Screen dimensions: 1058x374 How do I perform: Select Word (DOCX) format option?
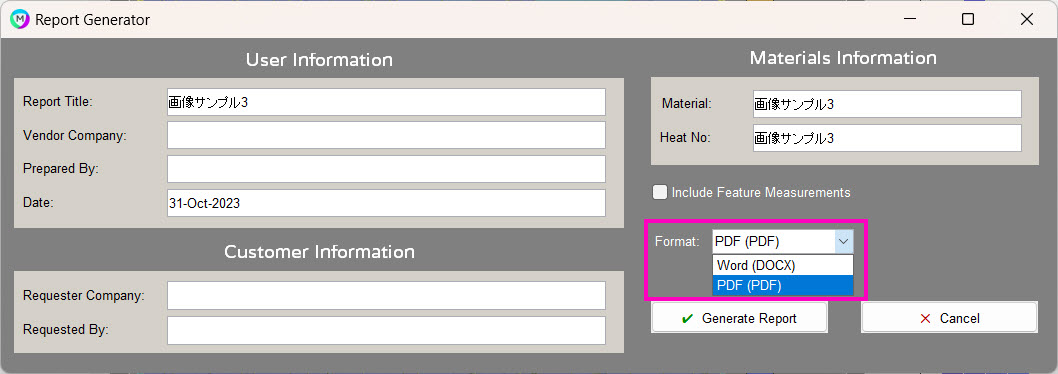(783, 265)
